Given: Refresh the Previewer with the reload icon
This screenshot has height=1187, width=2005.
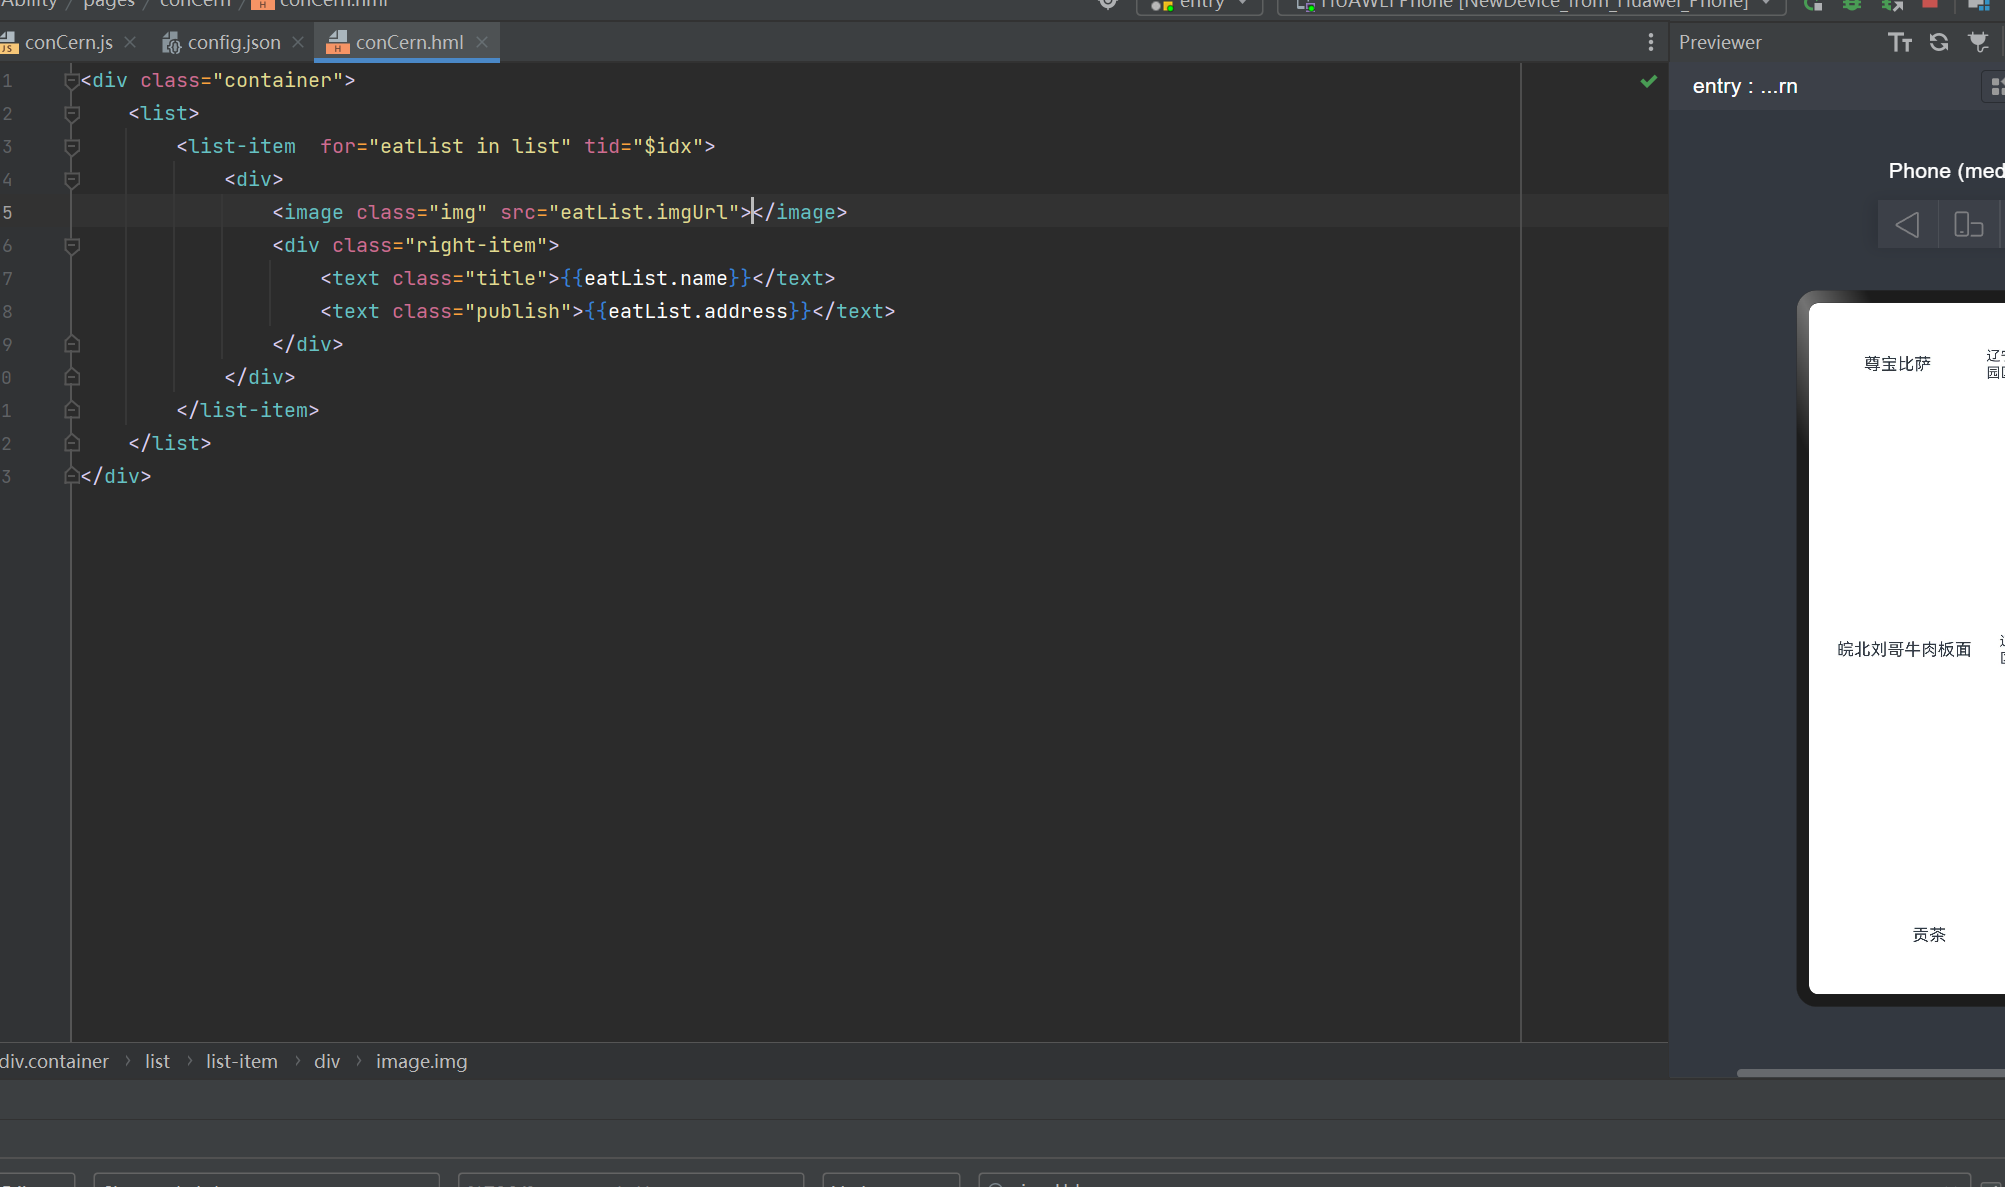Looking at the screenshot, I should click(1939, 42).
